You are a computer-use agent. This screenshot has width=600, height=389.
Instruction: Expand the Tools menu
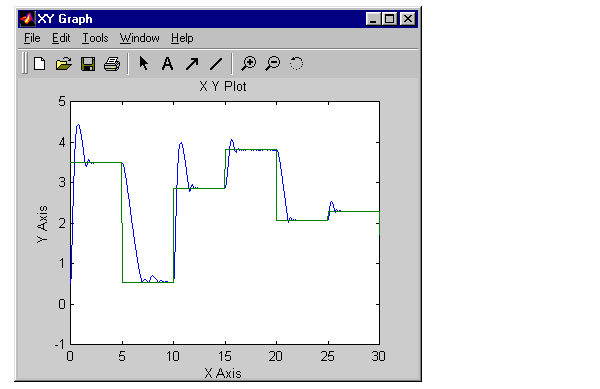coord(95,38)
